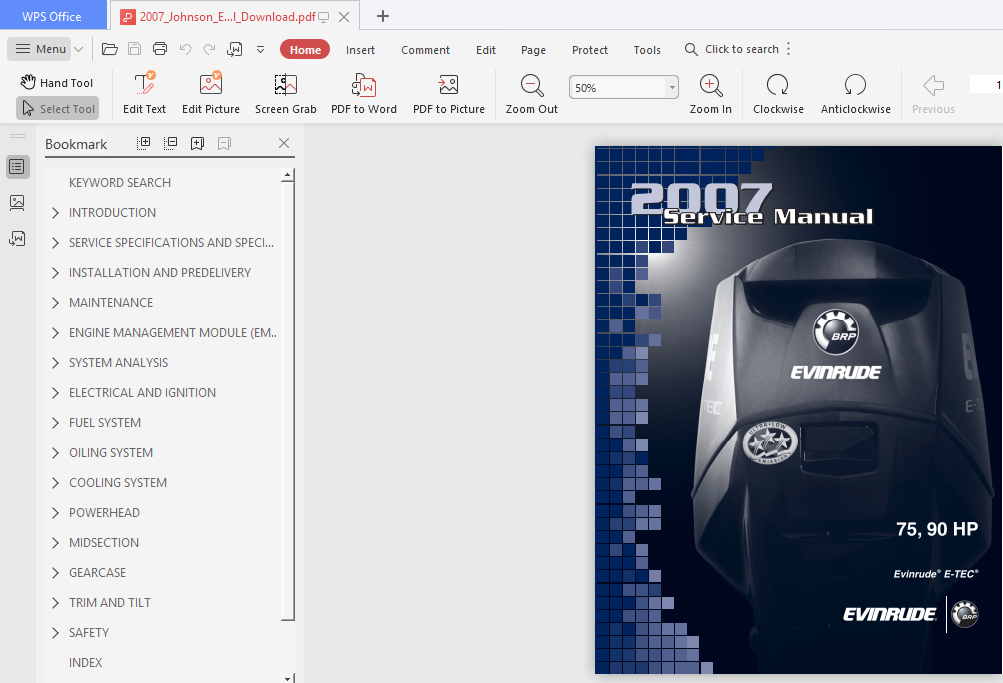
Task: Click the Edit Text tool
Action: coord(145,93)
